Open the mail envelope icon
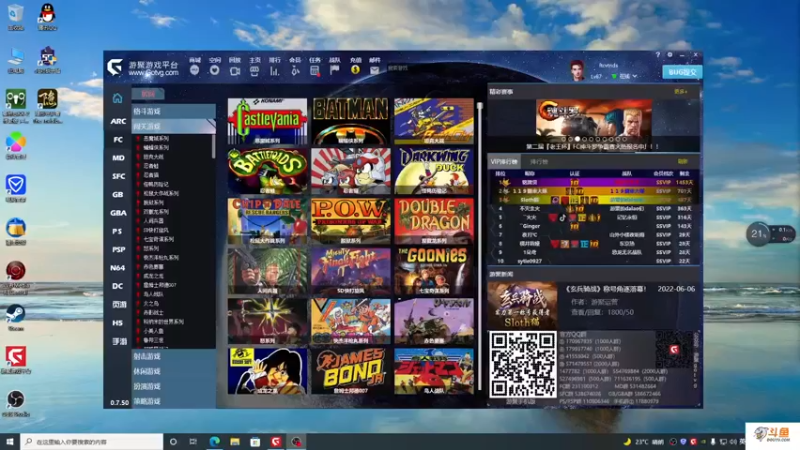The height and width of the screenshot is (450, 800). 374,70
